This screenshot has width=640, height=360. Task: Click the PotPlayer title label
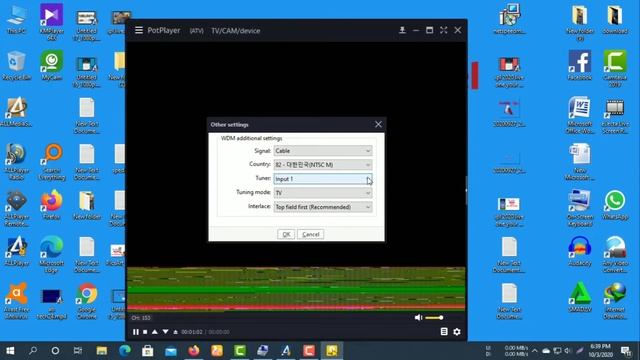pos(164,31)
